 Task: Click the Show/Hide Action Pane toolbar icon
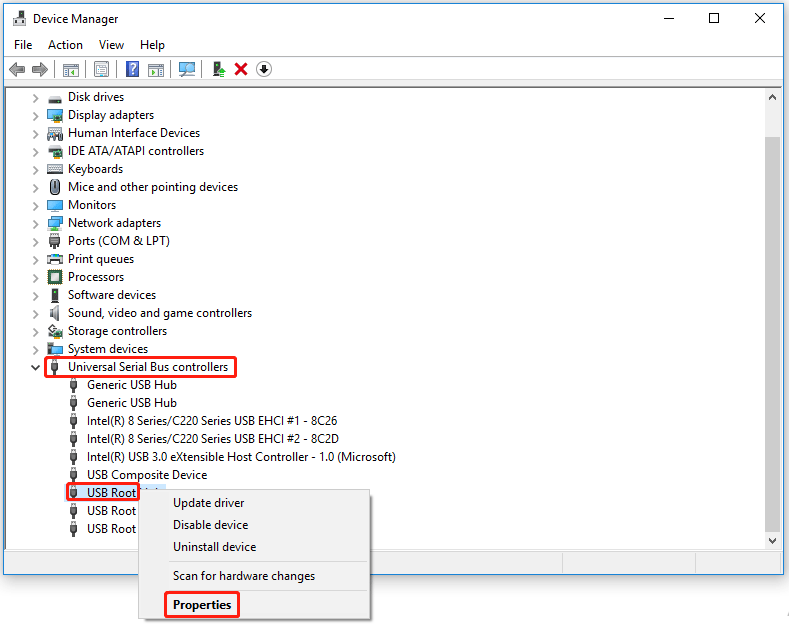156,69
